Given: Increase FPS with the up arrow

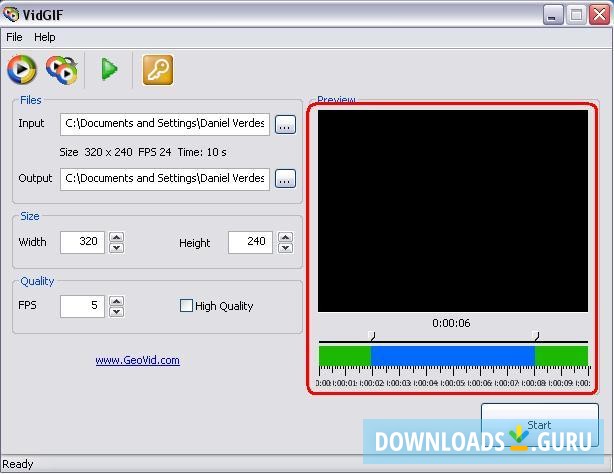Looking at the screenshot, I should [117, 301].
